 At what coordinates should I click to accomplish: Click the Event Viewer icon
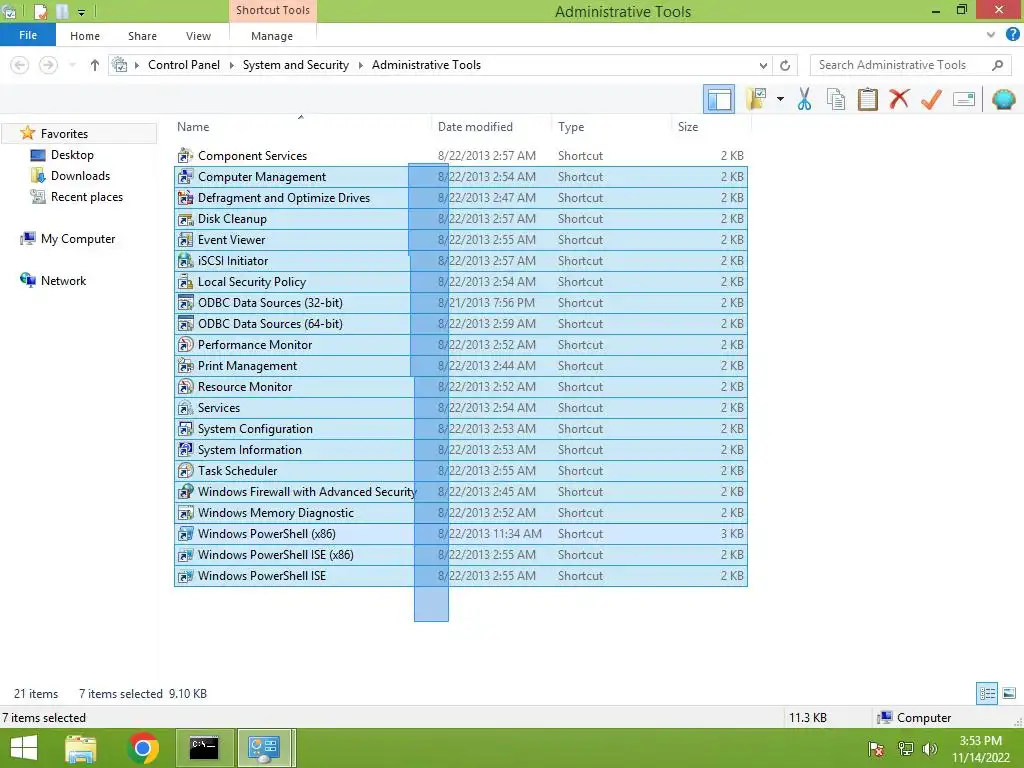coord(185,240)
